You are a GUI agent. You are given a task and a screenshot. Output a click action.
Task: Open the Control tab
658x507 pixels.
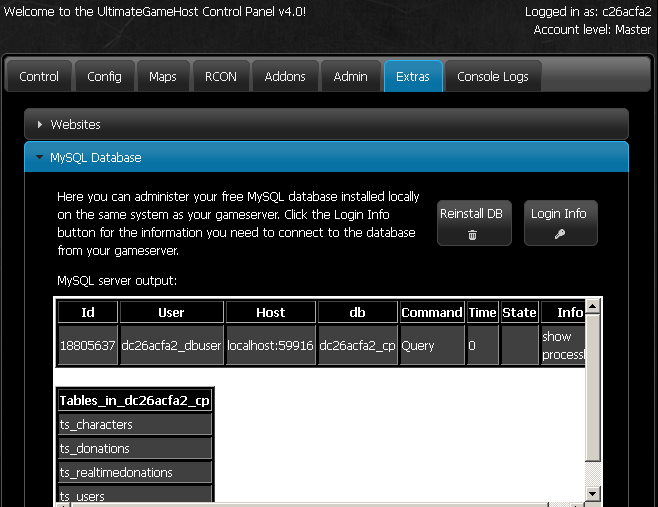pos(39,76)
